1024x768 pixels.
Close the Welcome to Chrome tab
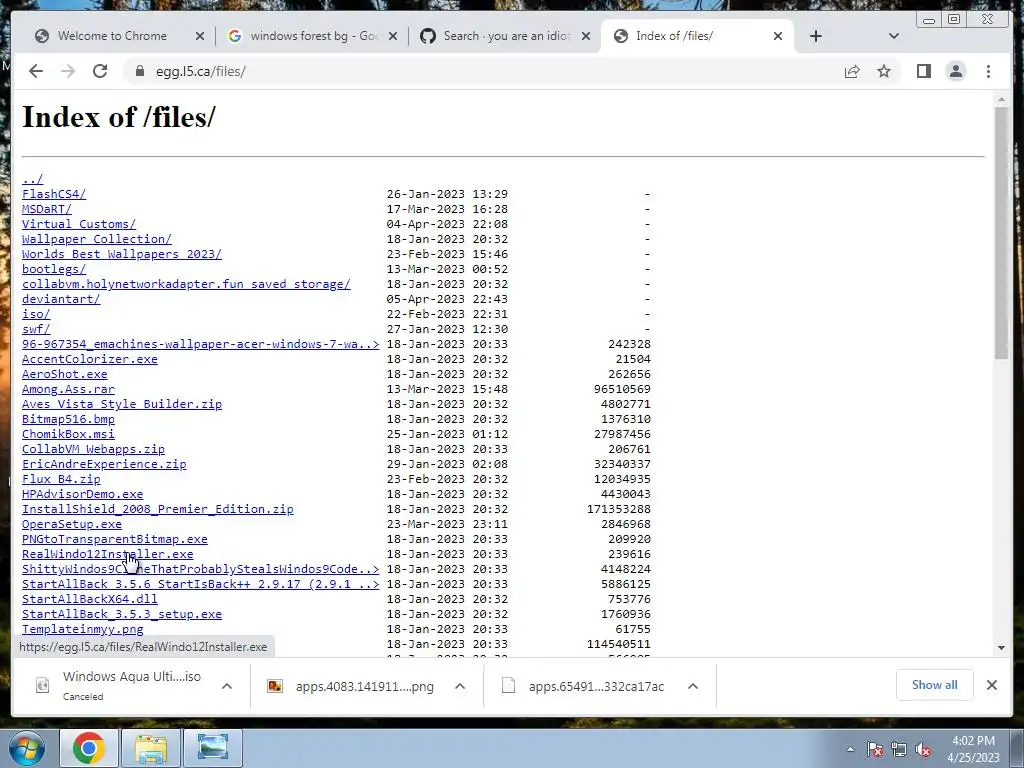[200, 36]
